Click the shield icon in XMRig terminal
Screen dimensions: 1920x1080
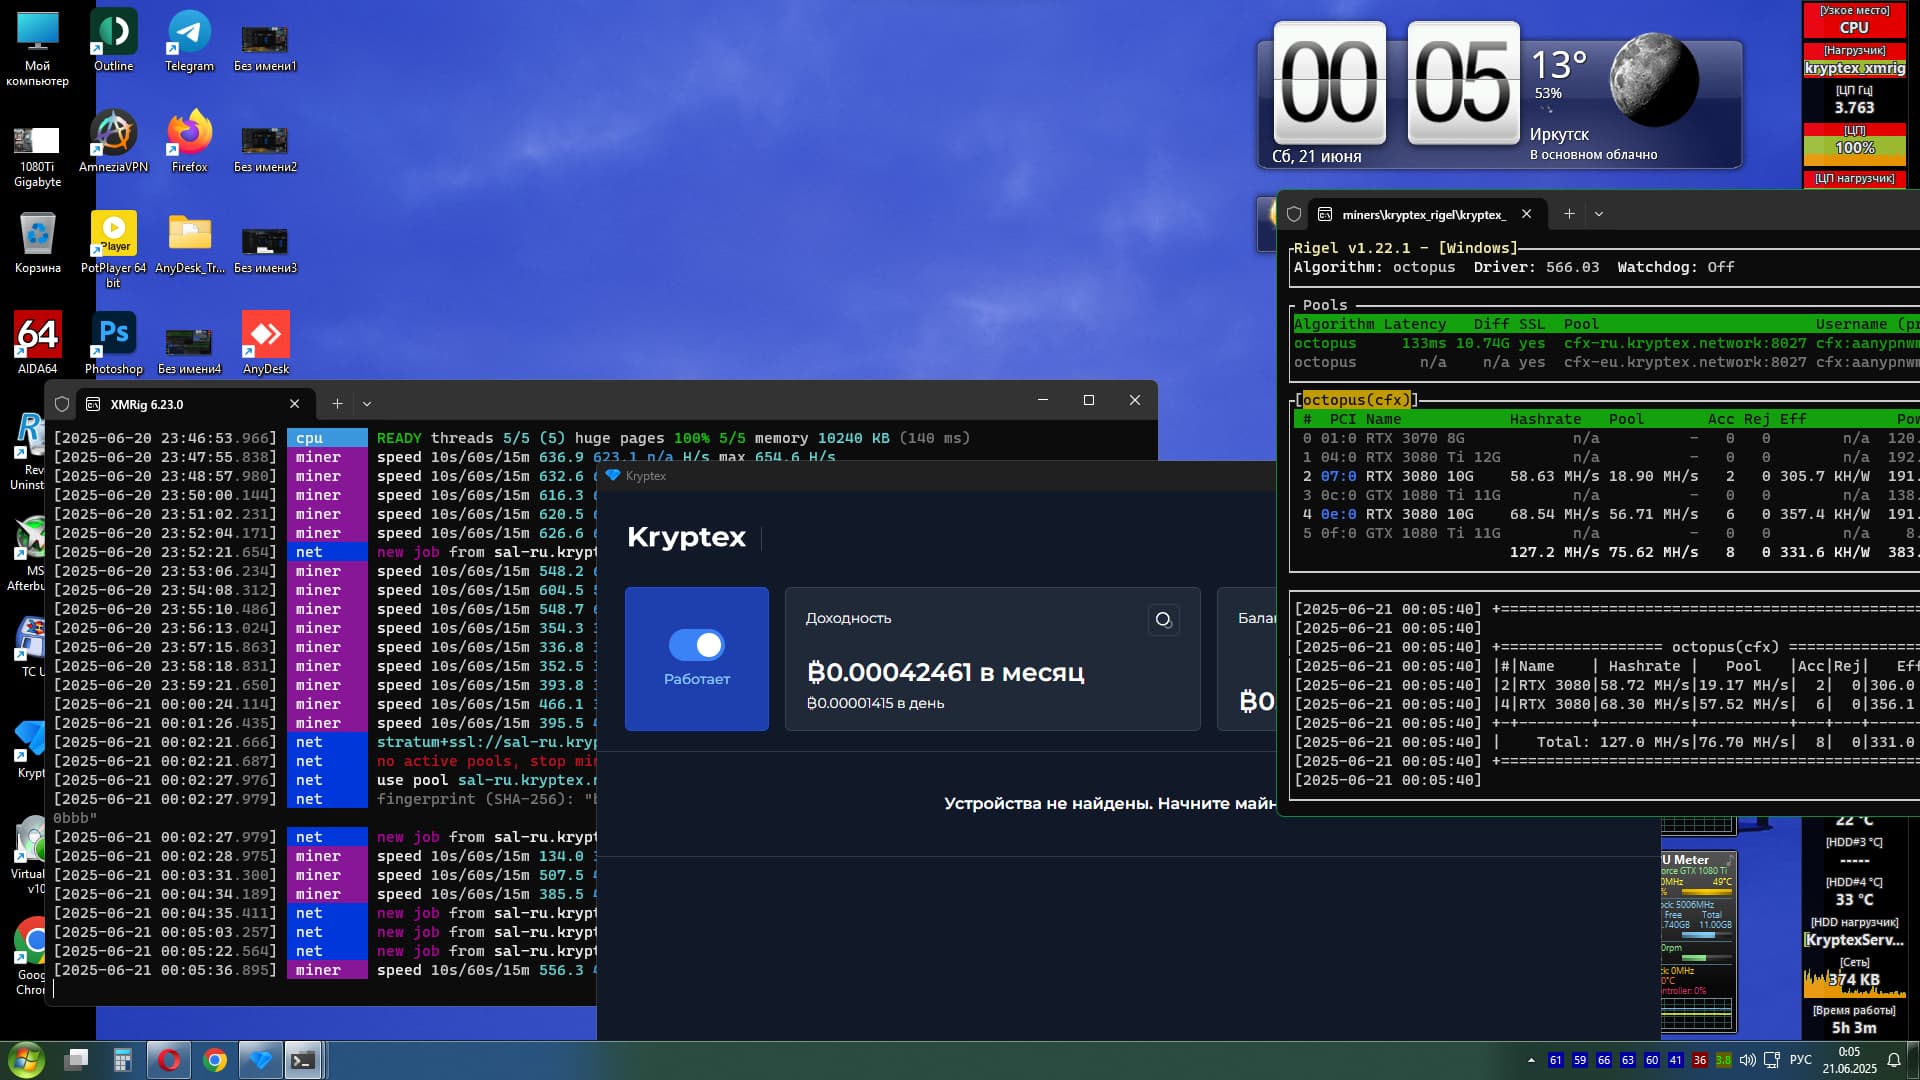[62, 404]
